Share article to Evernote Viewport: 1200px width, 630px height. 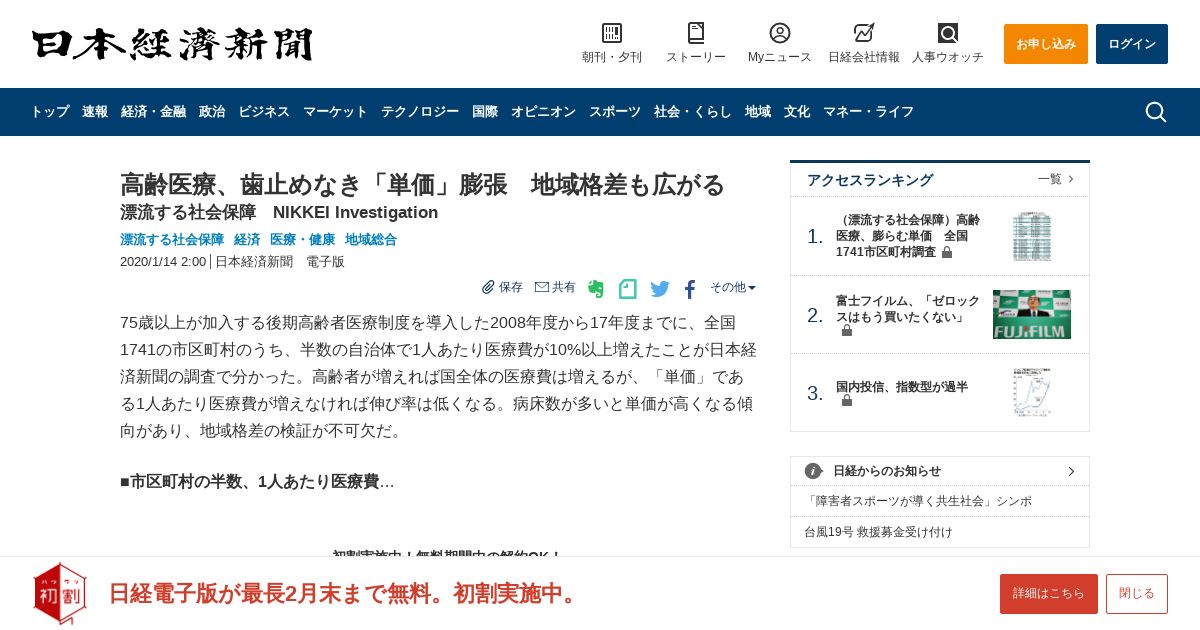(x=596, y=289)
